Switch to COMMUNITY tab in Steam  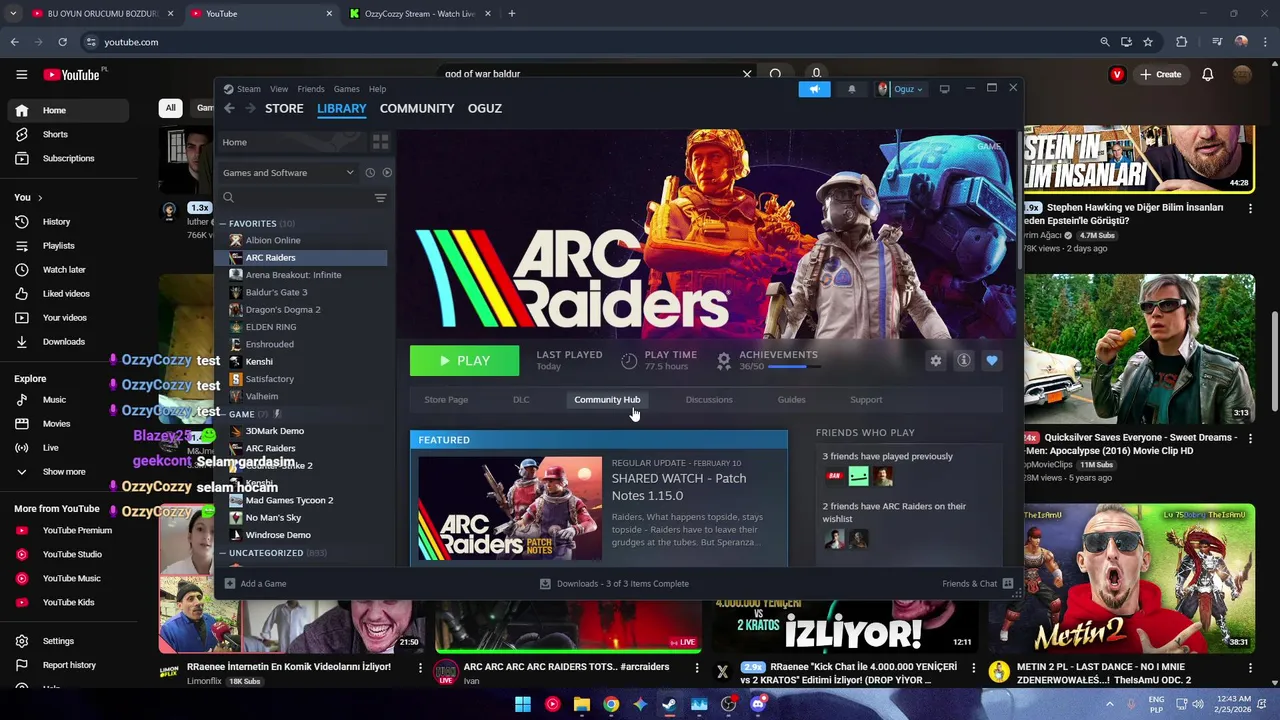417,108
